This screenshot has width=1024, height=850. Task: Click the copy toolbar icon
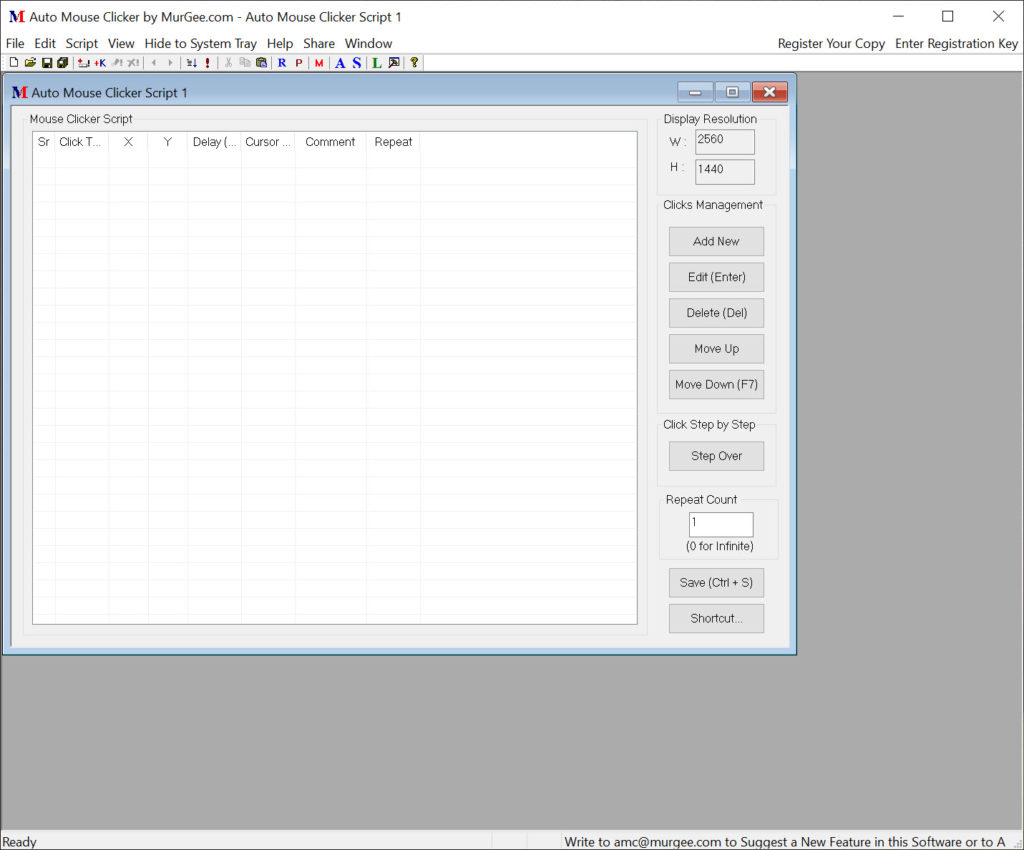[x=245, y=63]
